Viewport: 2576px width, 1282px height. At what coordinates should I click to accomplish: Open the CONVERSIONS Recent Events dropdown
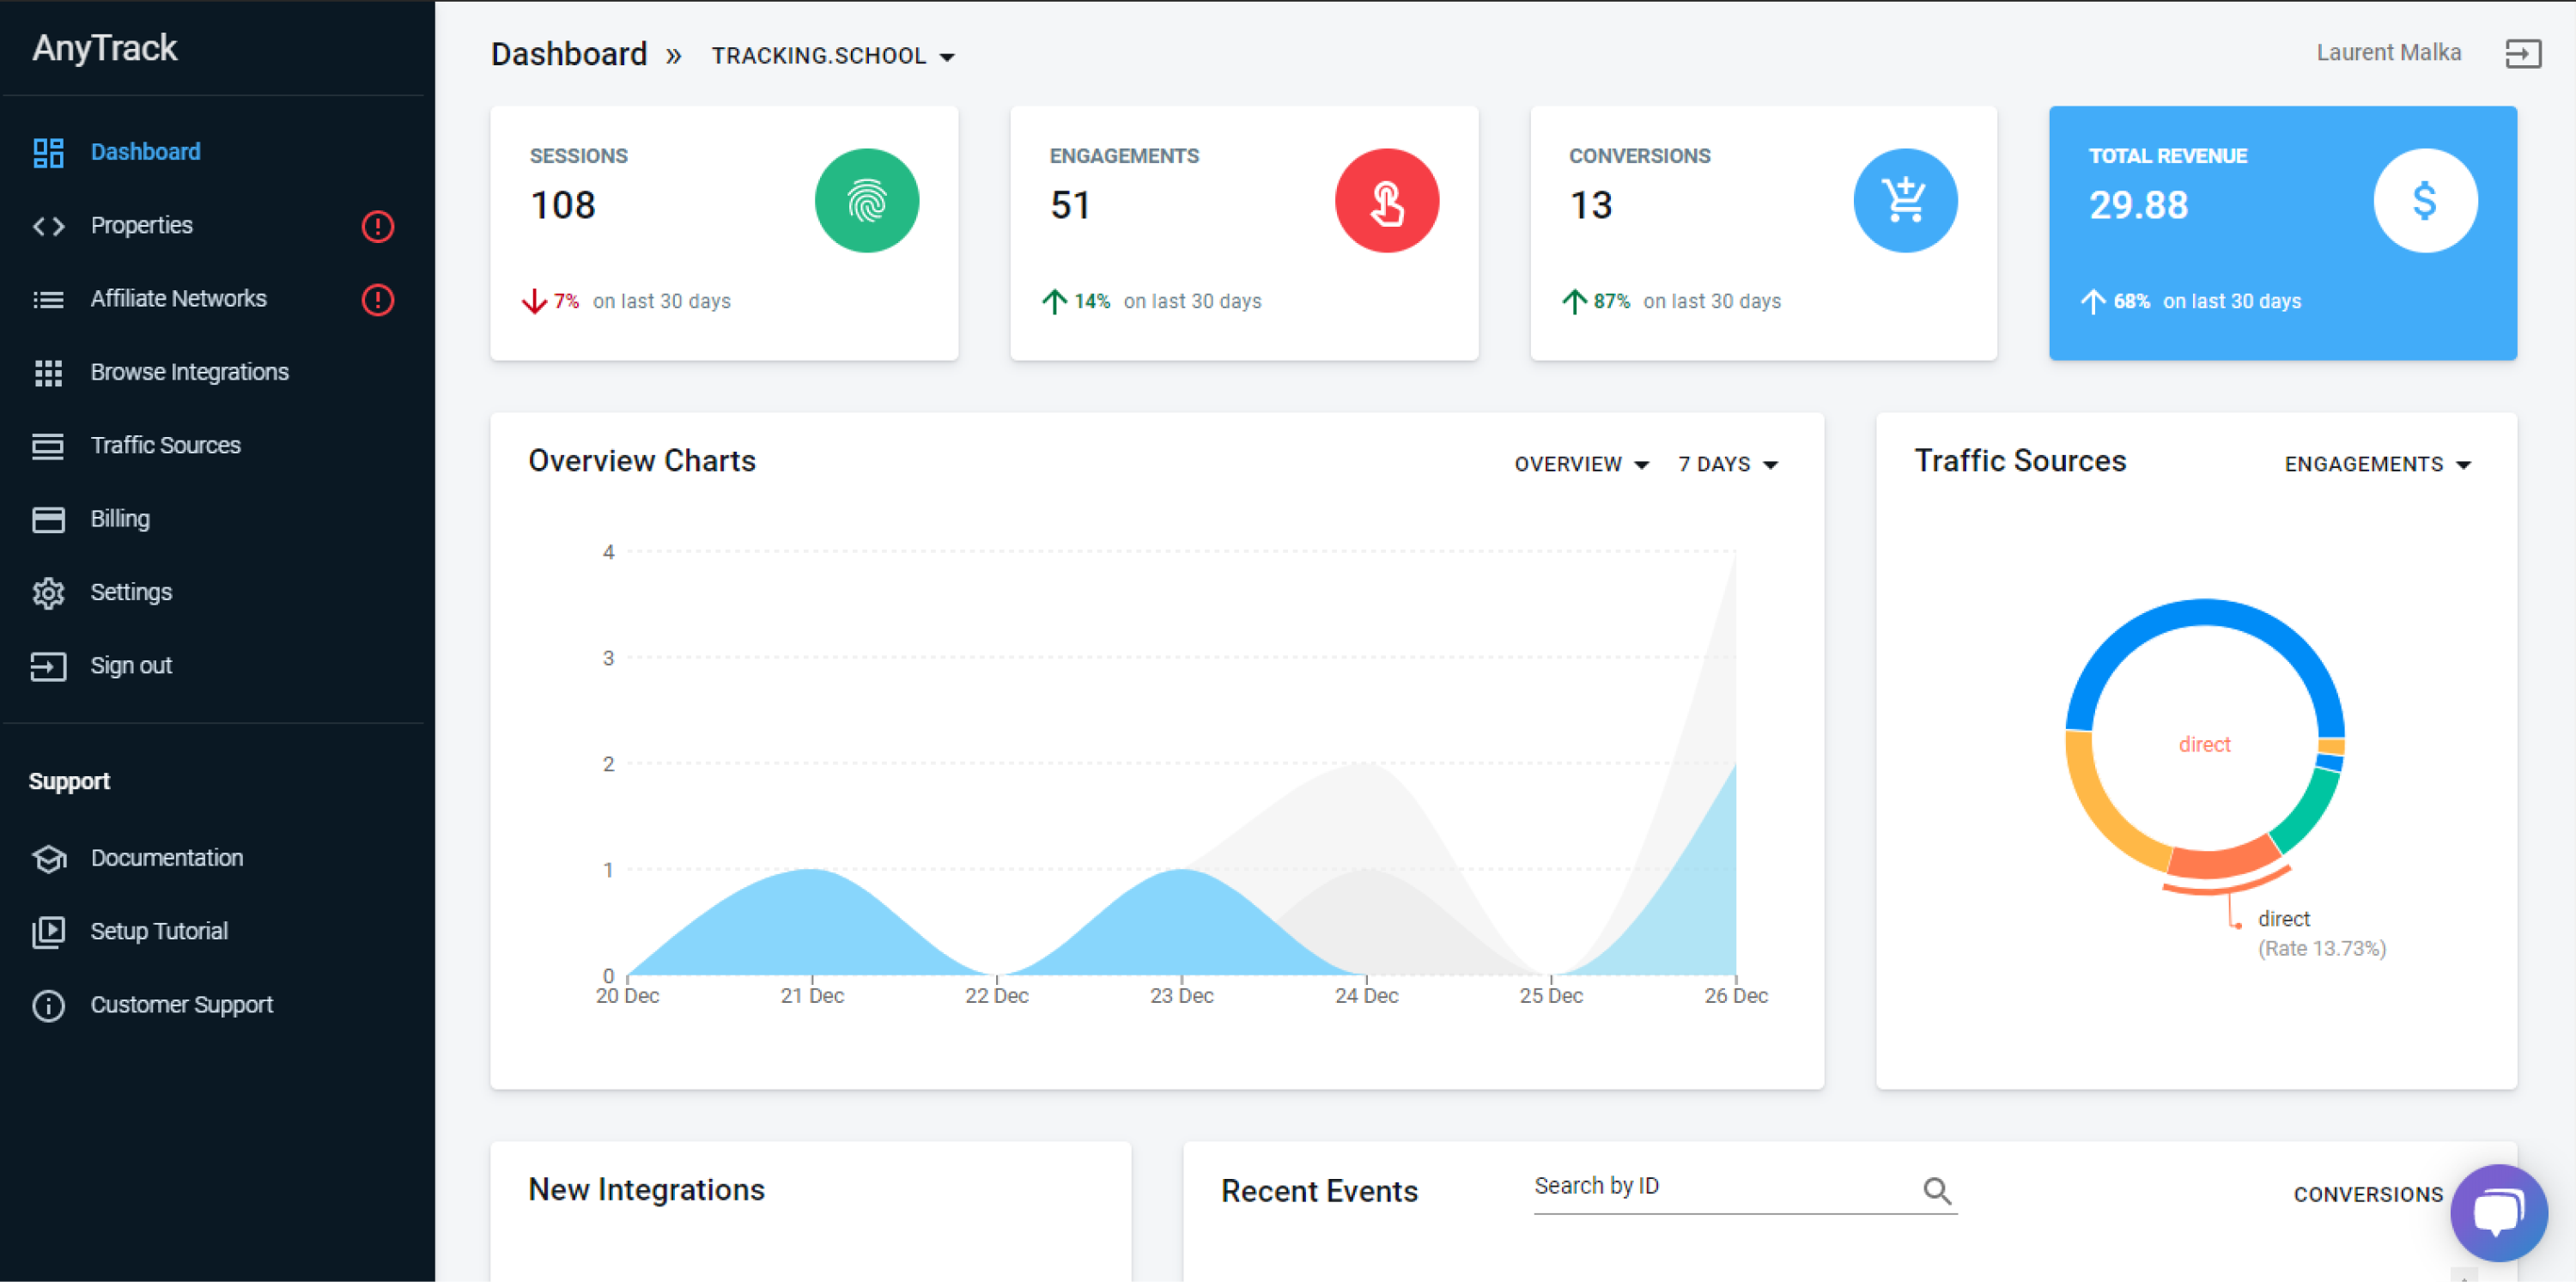pos(2368,1194)
